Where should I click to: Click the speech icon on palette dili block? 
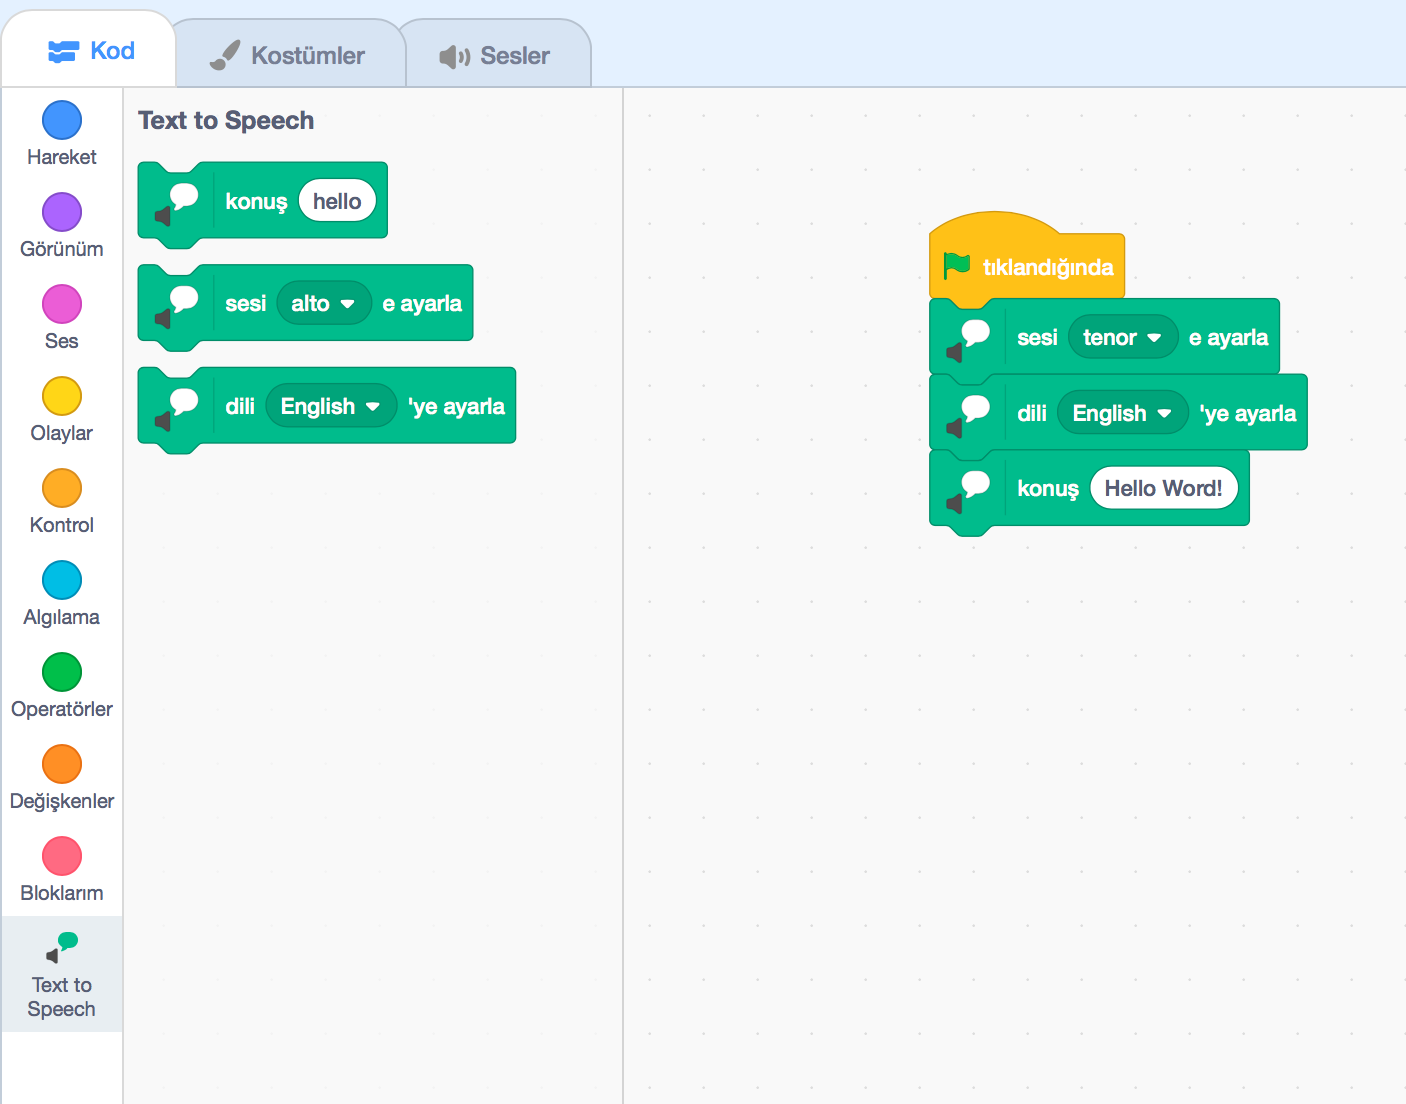(x=177, y=409)
